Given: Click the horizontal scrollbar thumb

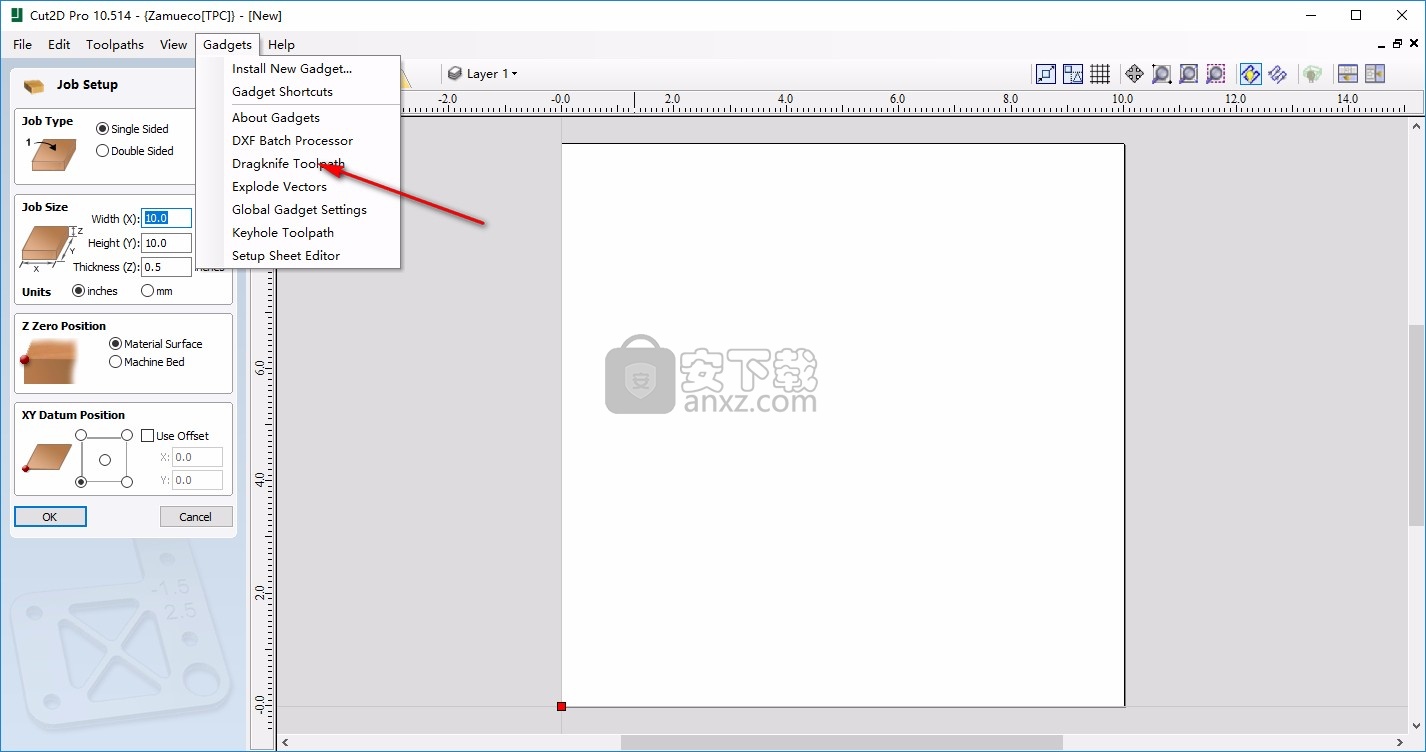Looking at the screenshot, I should point(841,742).
